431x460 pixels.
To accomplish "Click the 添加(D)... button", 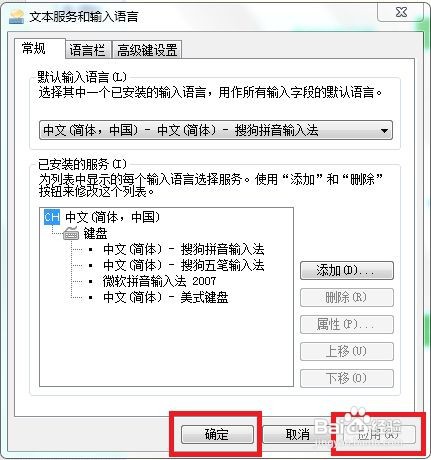I will 347,270.
